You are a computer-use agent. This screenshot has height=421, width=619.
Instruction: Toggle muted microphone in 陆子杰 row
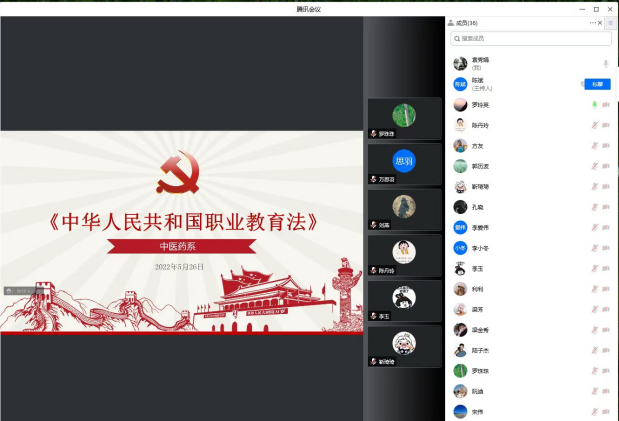pyautogui.click(x=595, y=350)
